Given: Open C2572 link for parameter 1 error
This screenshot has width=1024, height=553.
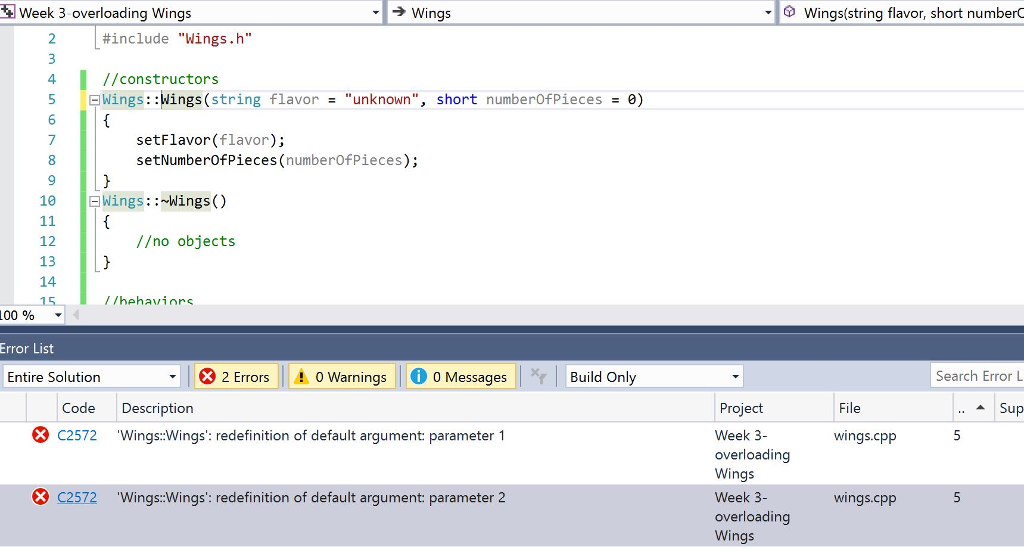Looking at the screenshot, I should 77,435.
